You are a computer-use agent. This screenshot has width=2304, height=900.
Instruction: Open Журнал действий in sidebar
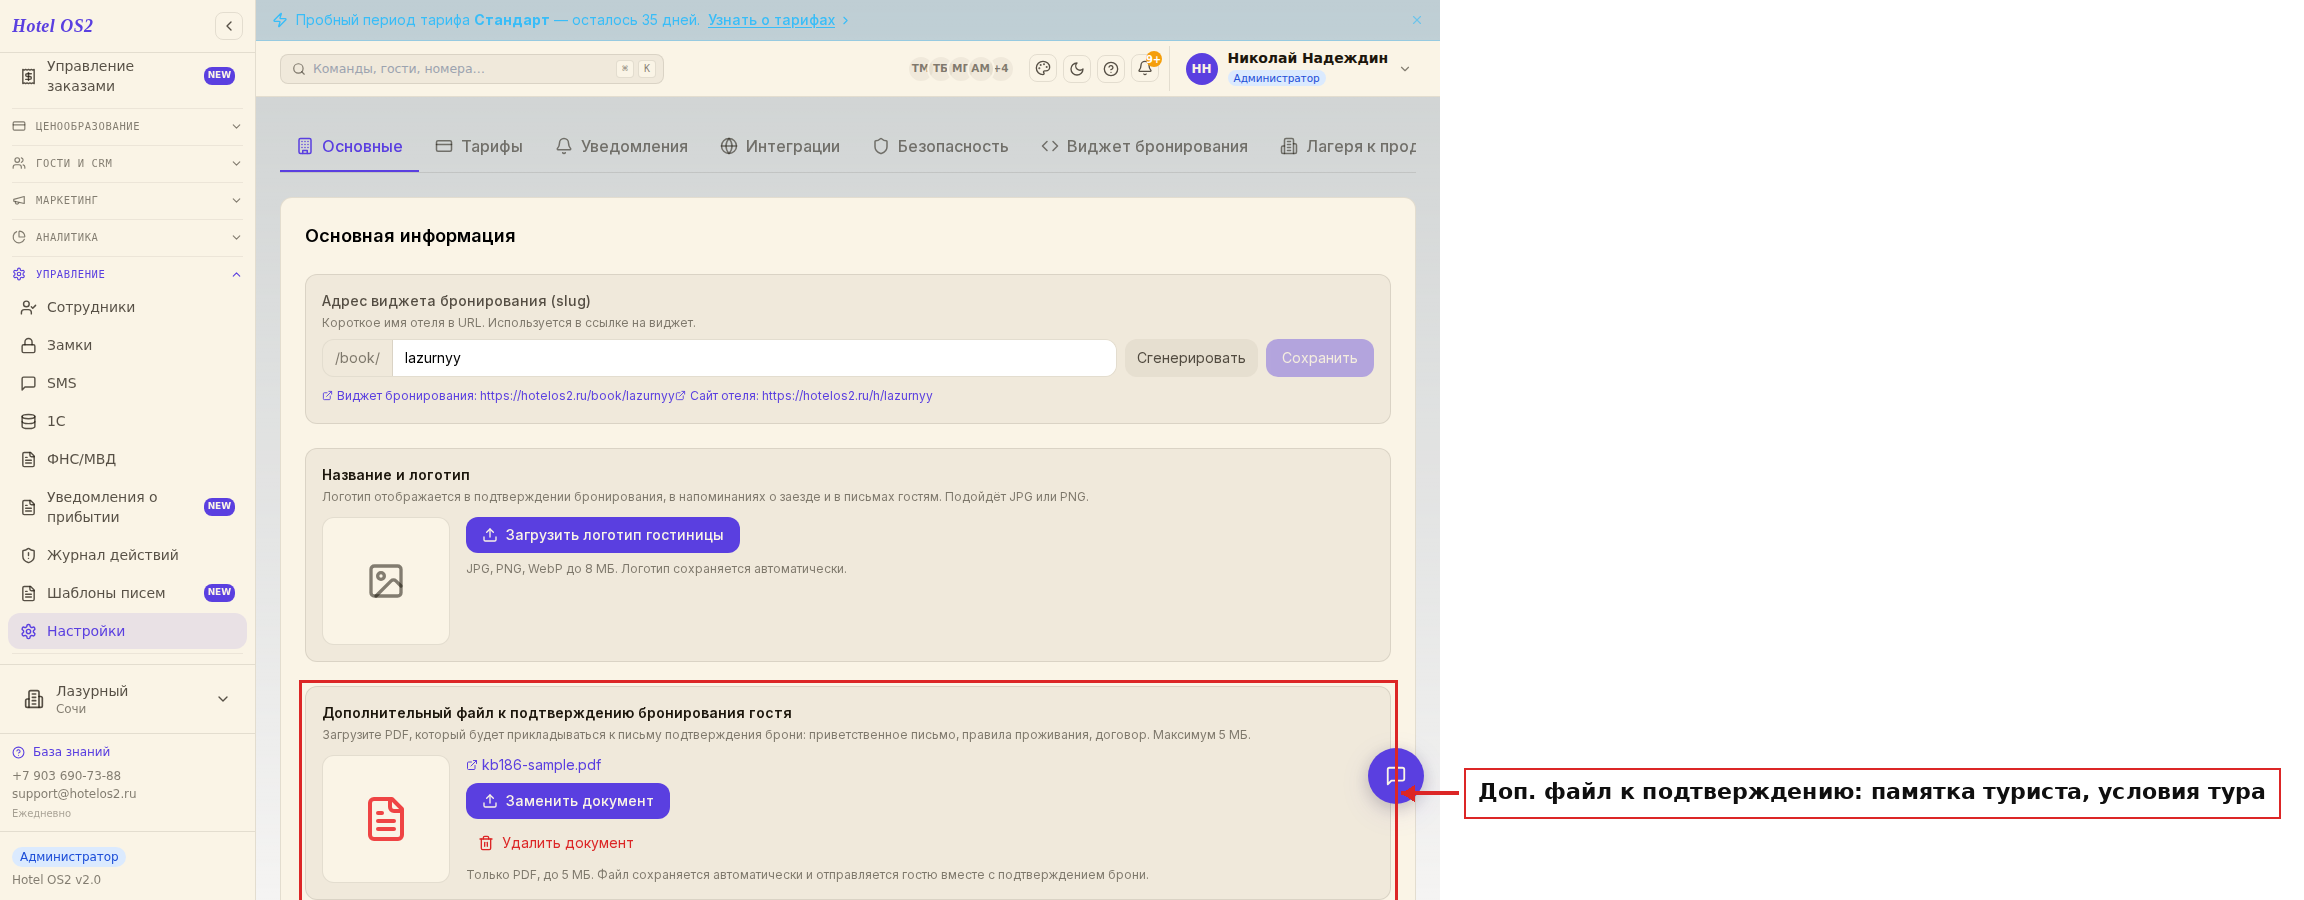(127, 555)
